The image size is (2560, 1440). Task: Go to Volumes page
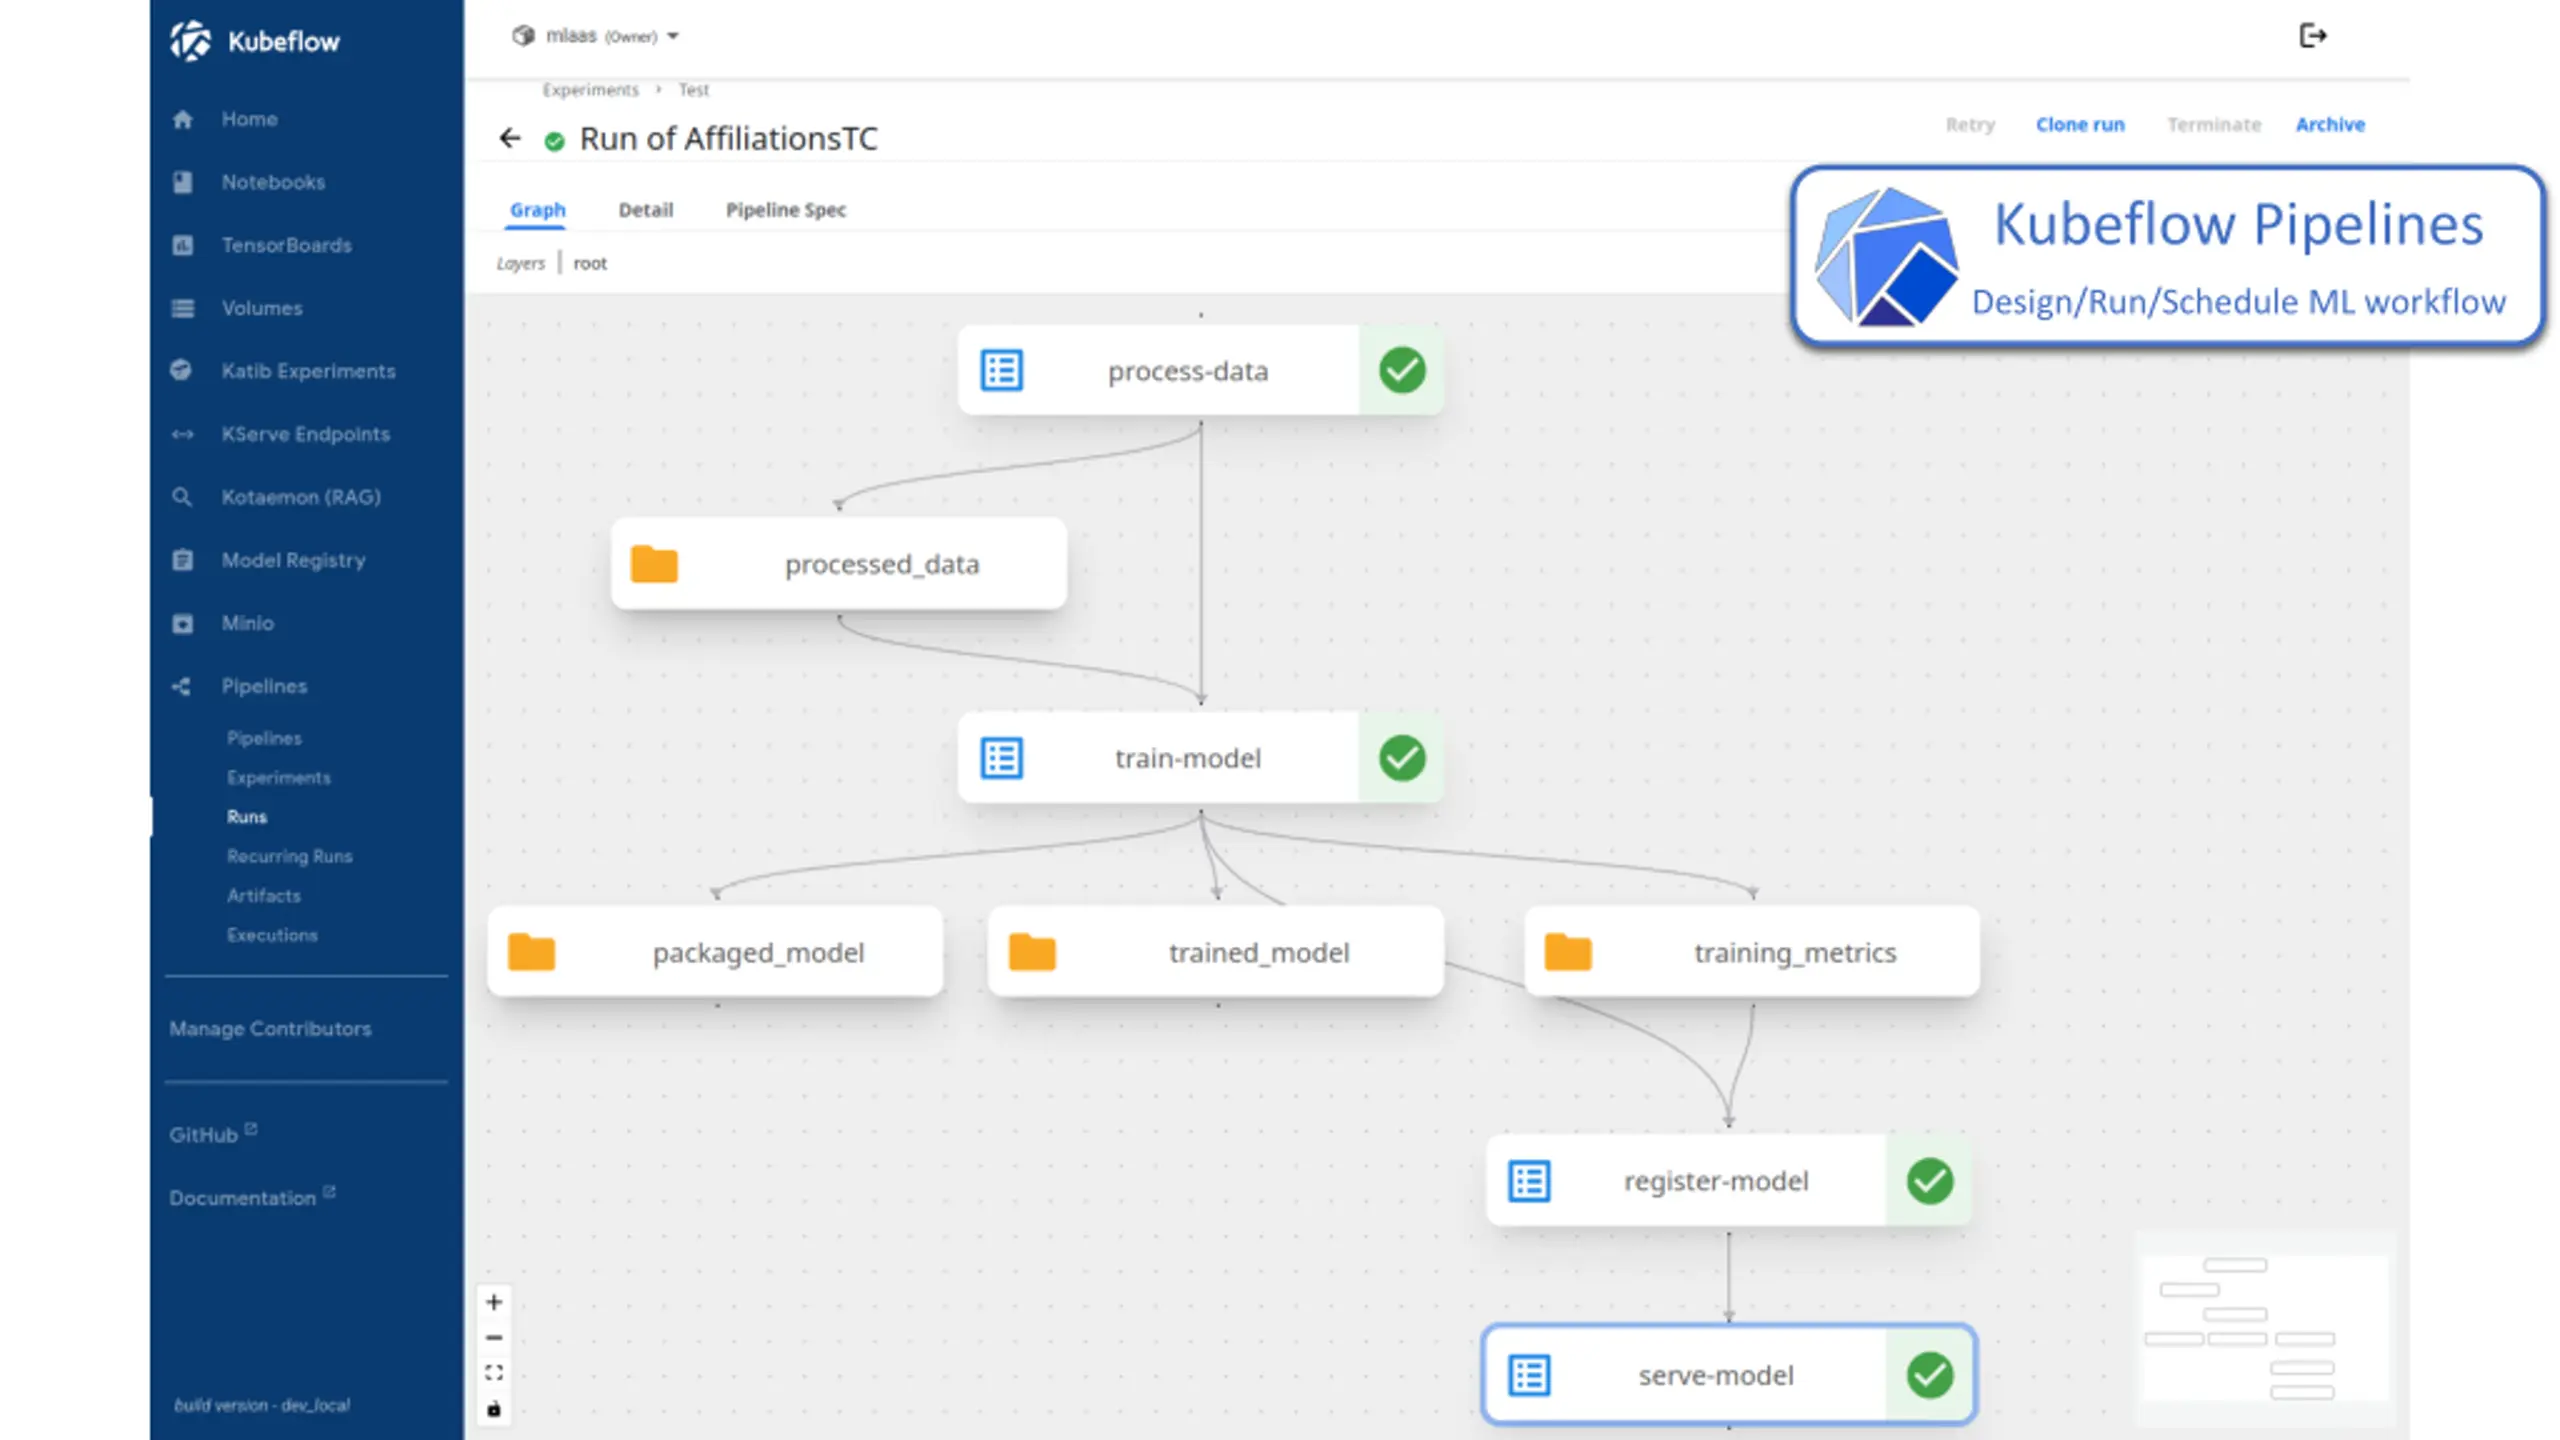[x=262, y=308]
